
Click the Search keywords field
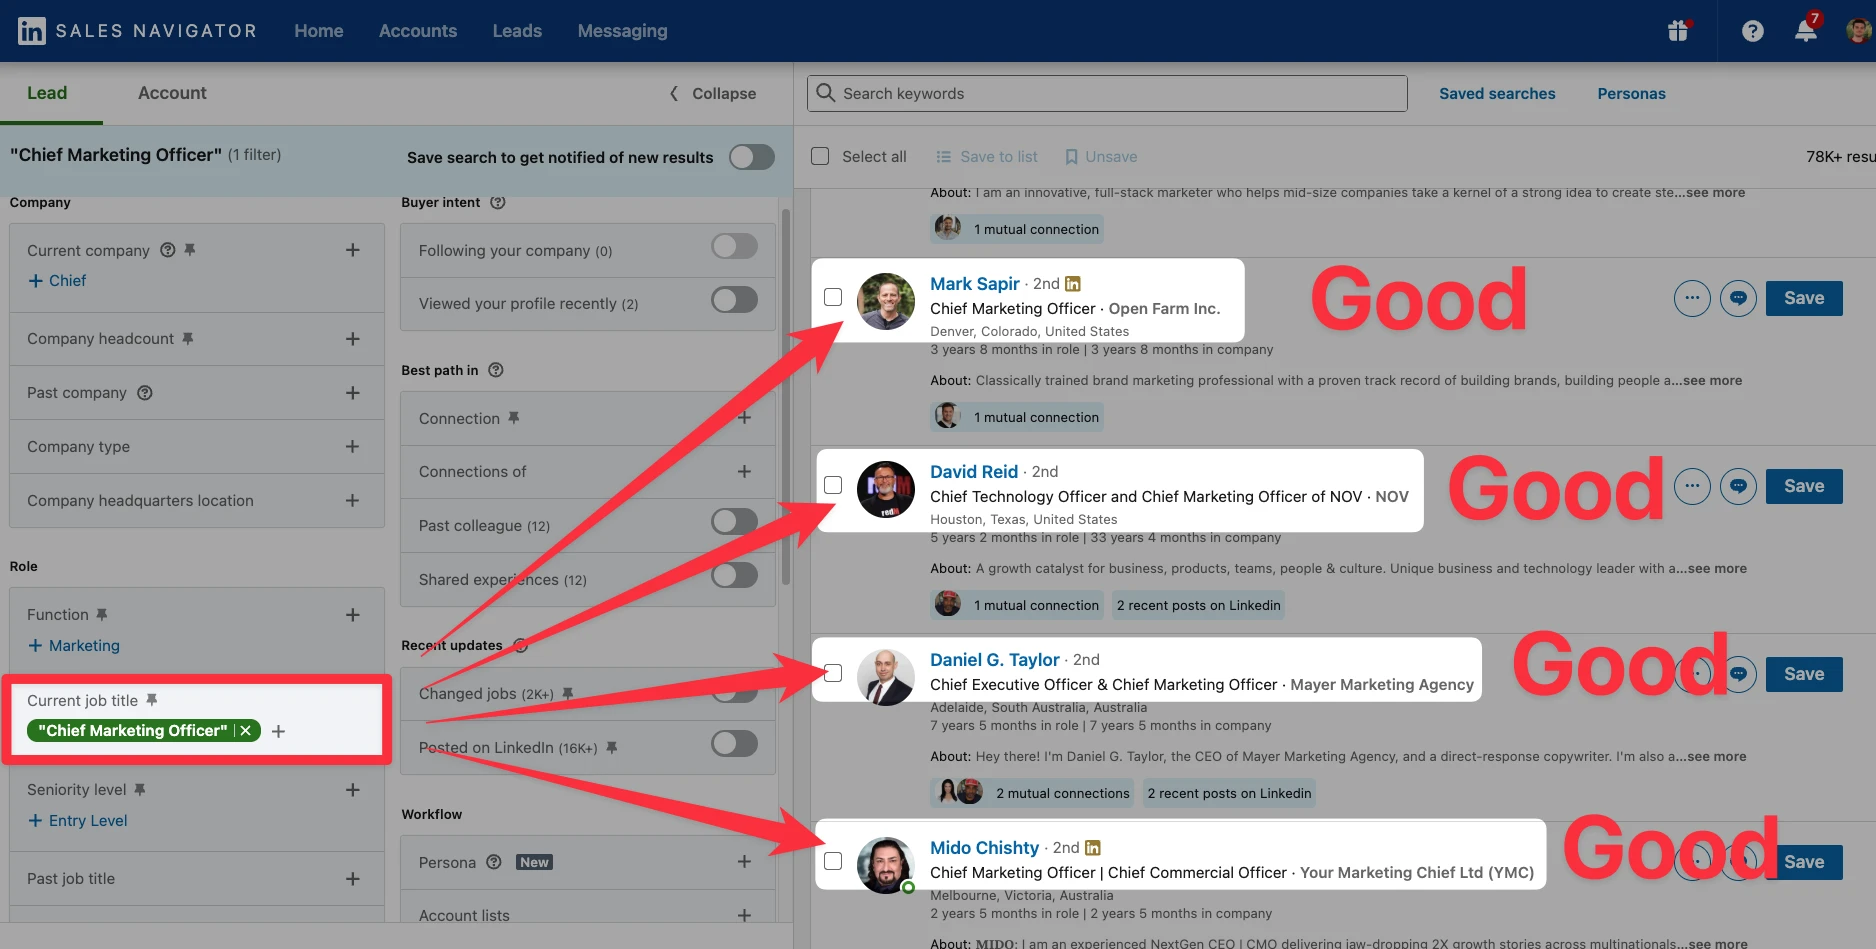(1107, 93)
